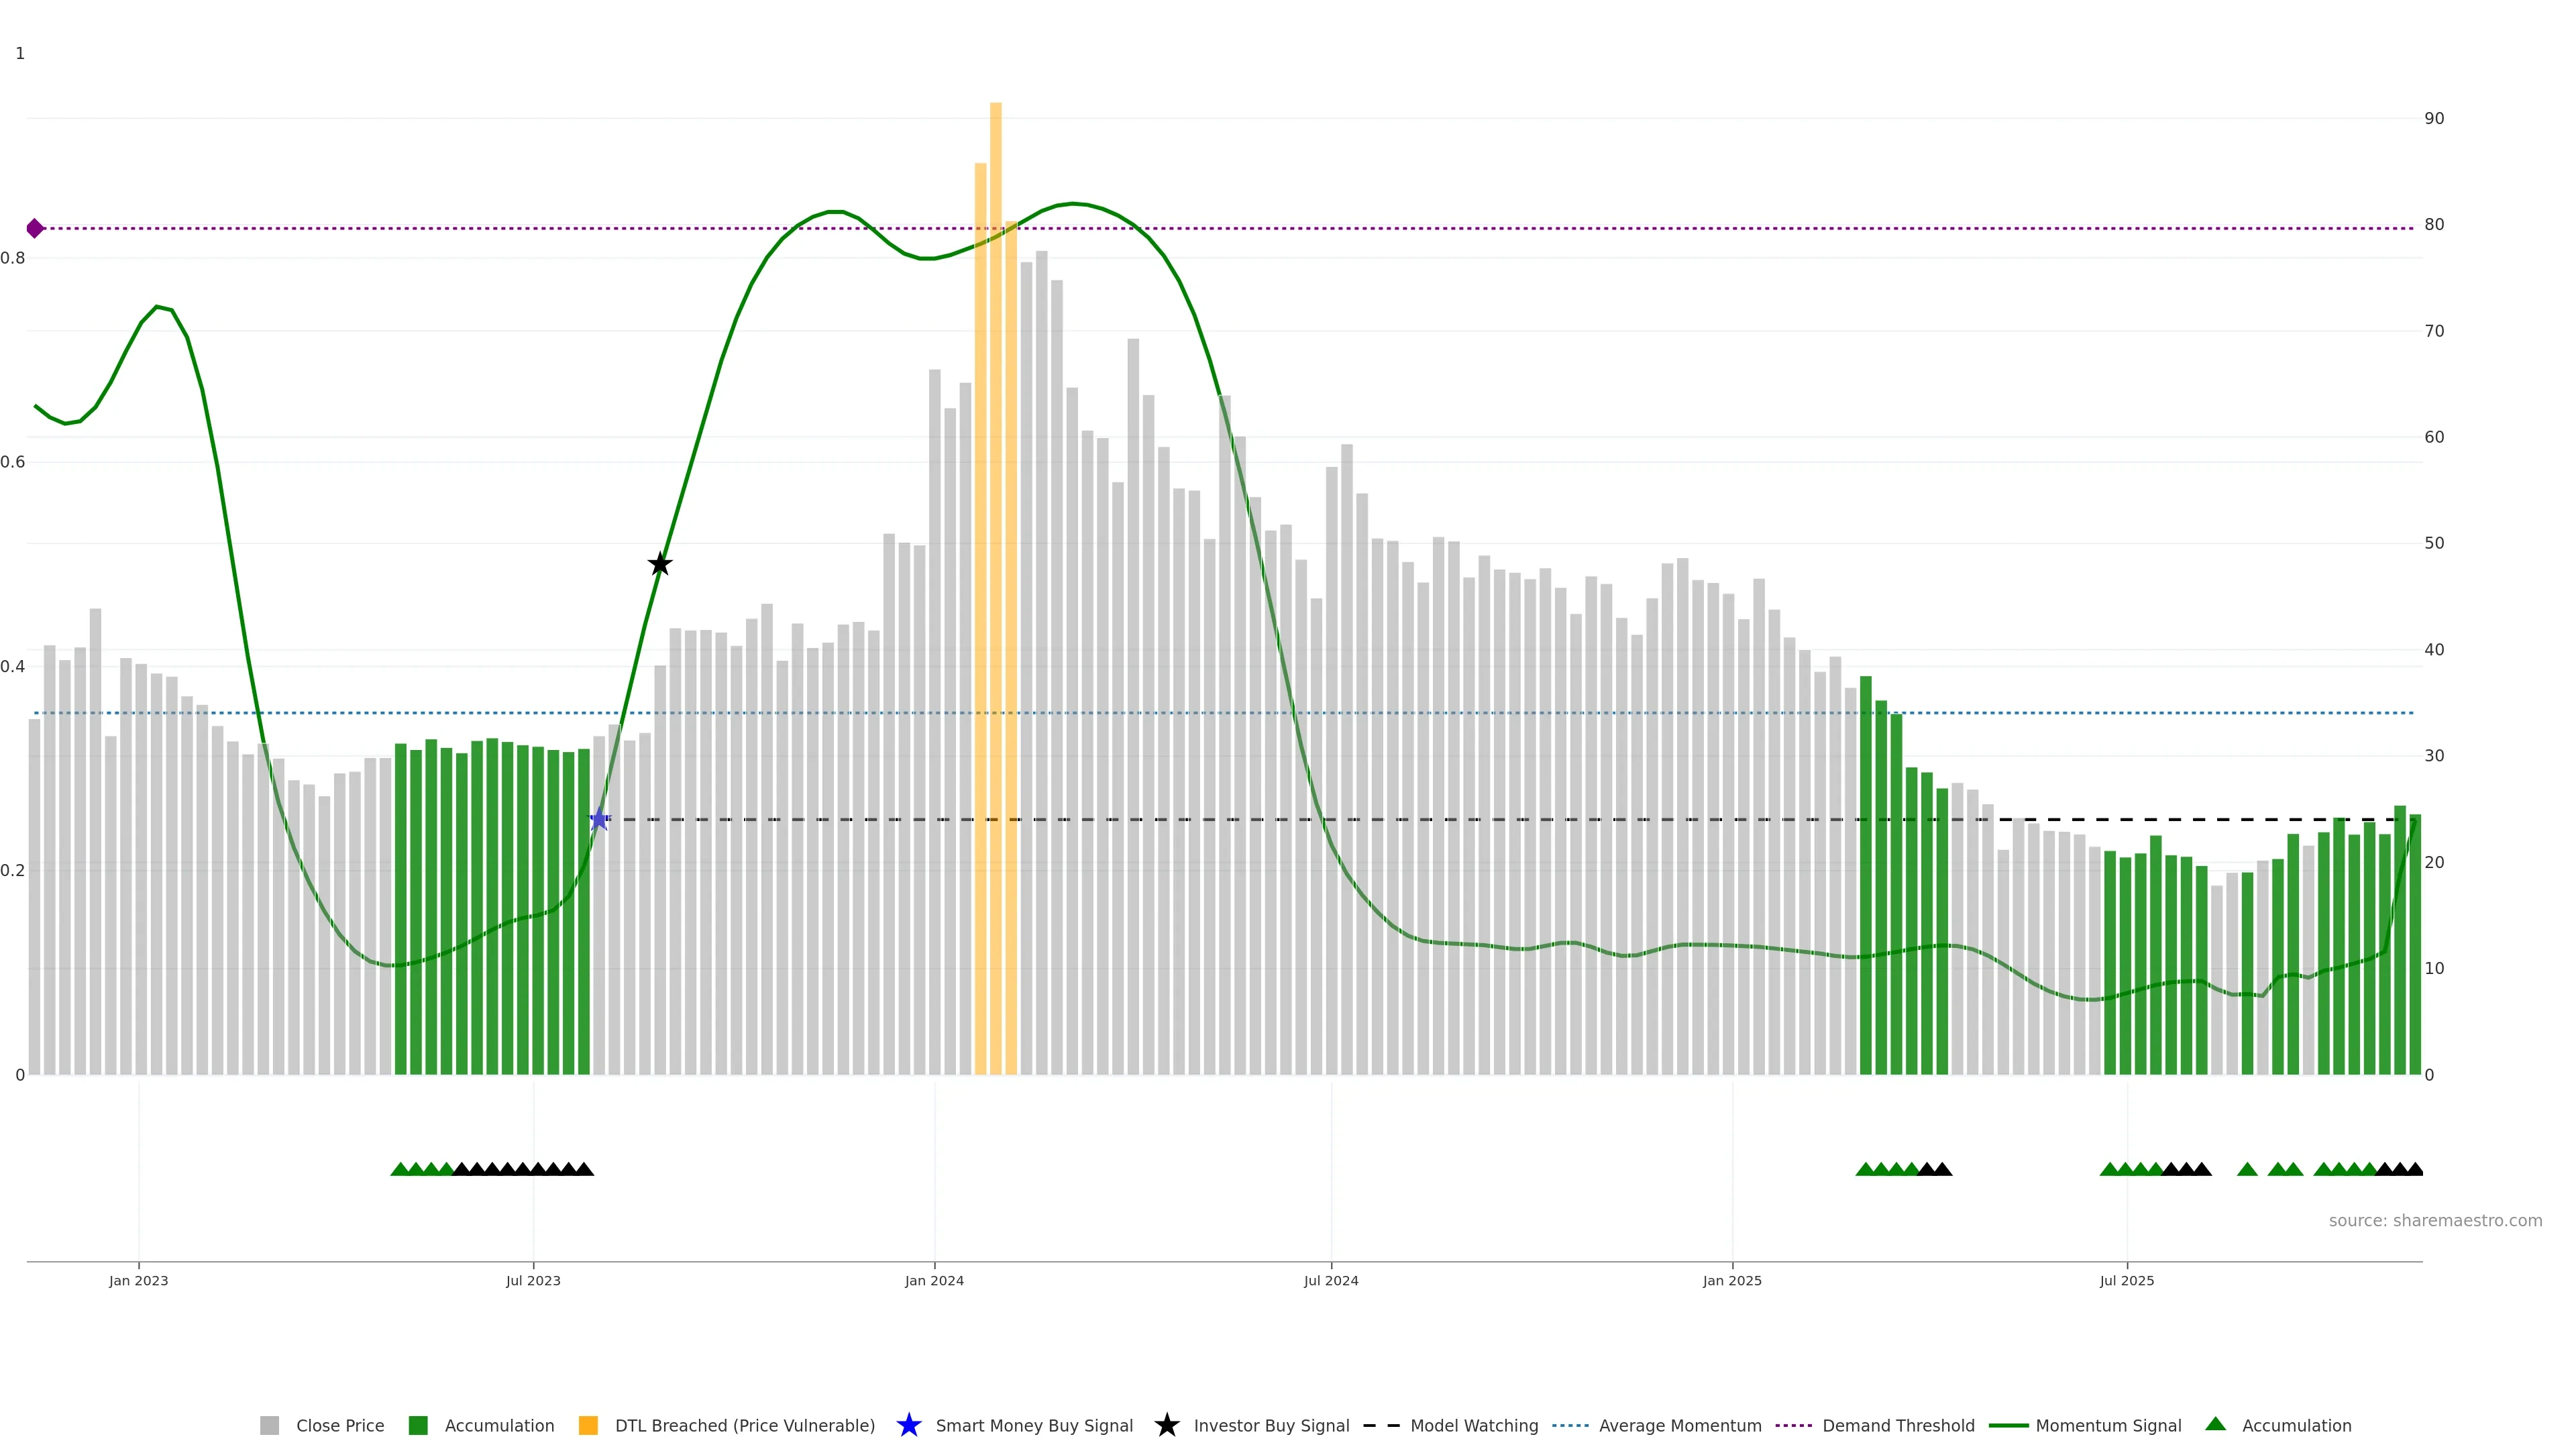Click the Jul 2025 x-axis label

[2127, 1281]
